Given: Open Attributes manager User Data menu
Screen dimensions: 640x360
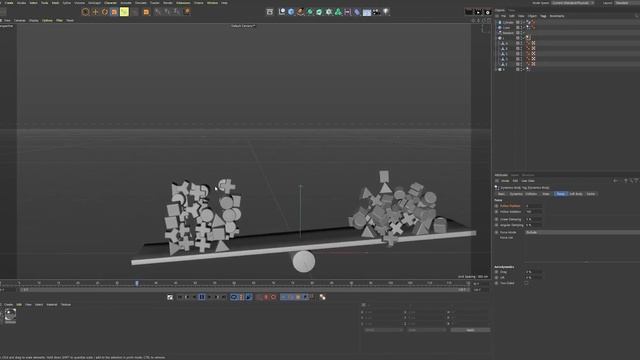Looking at the screenshot, I should point(528,181).
